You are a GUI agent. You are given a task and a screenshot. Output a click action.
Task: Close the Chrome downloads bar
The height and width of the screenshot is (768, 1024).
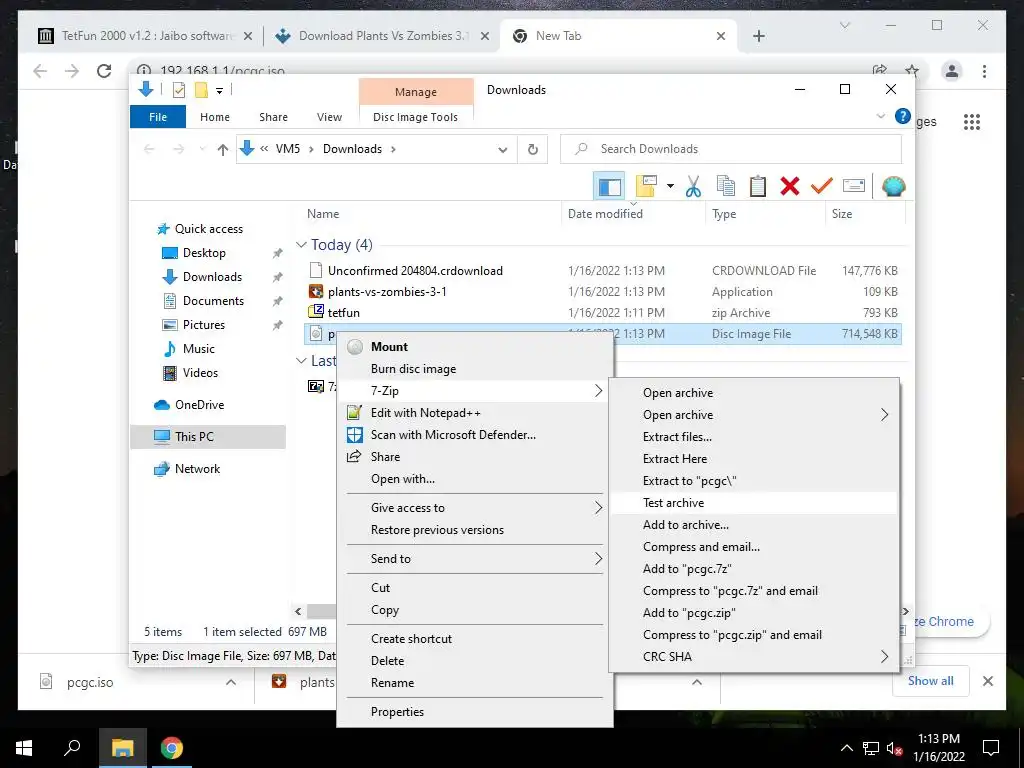coord(987,681)
